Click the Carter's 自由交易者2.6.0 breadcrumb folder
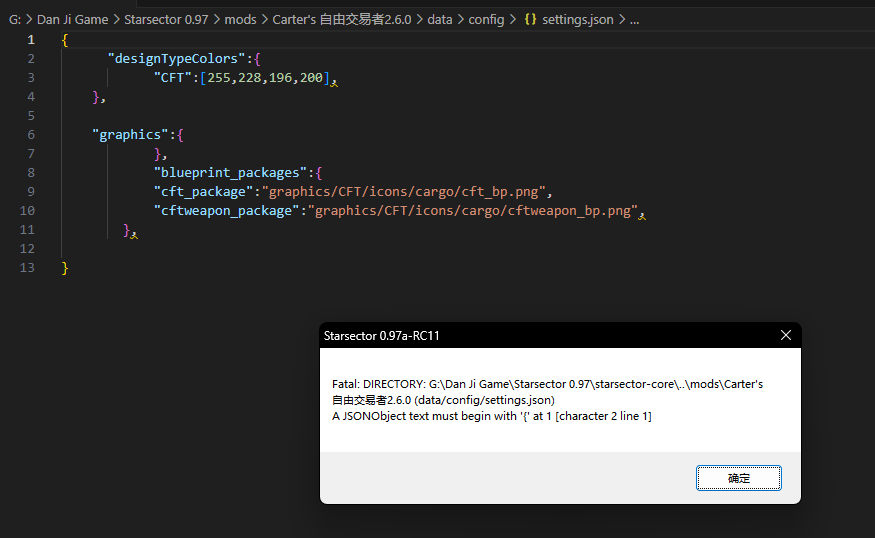This screenshot has width=875, height=538. click(341, 20)
